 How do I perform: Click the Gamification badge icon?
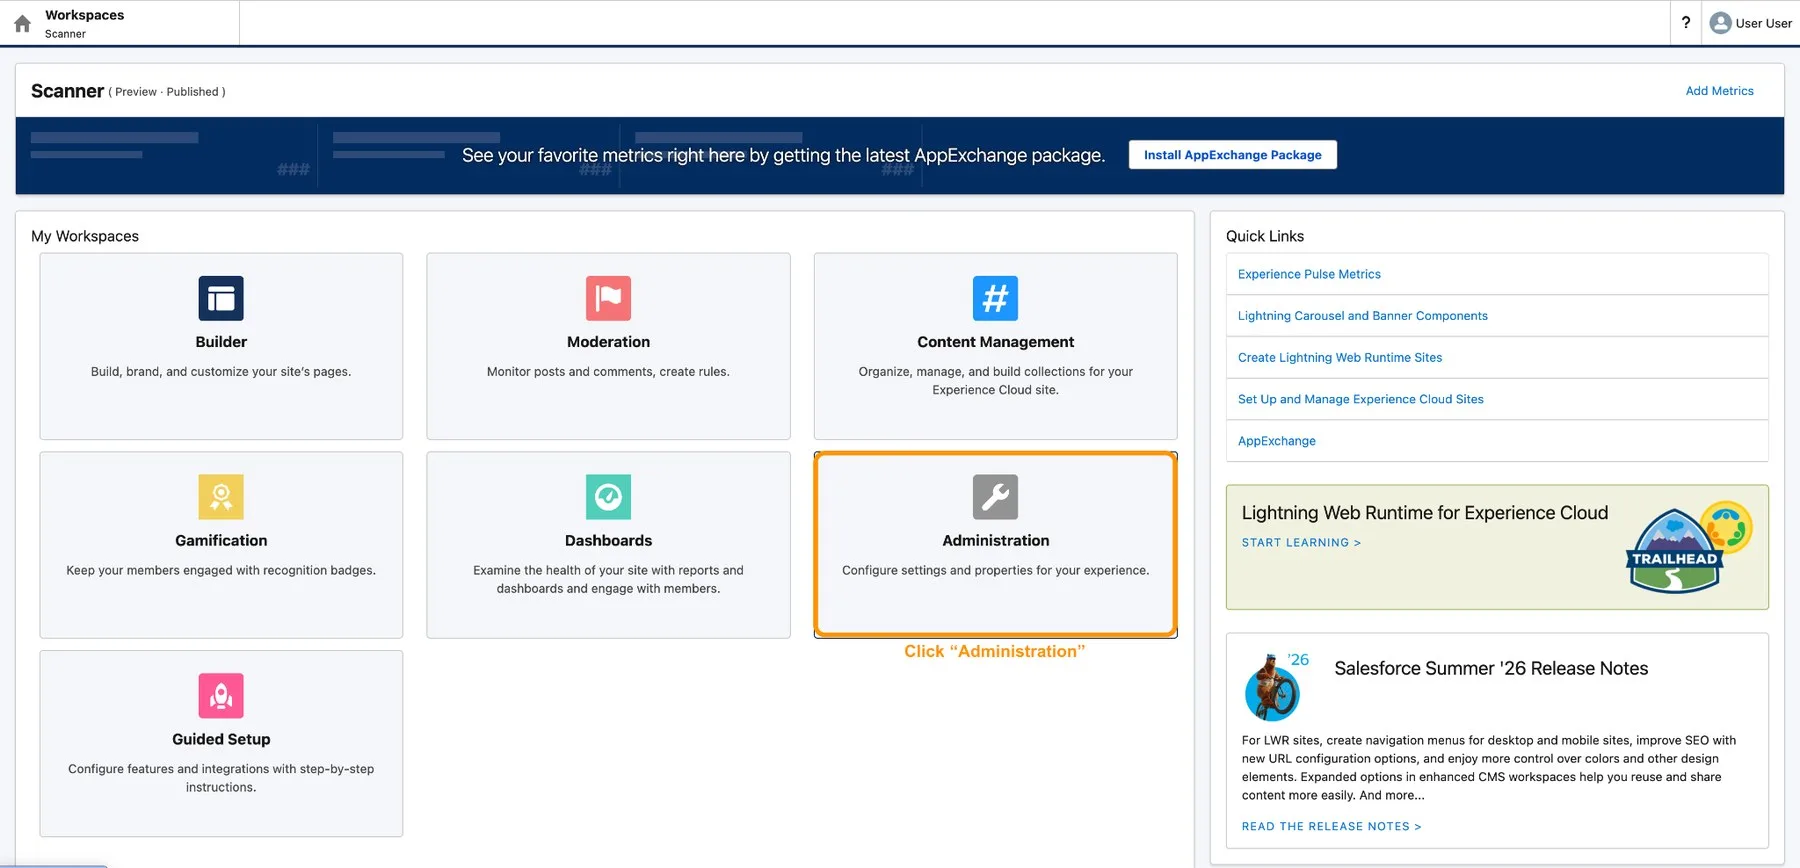(x=221, y=497)
